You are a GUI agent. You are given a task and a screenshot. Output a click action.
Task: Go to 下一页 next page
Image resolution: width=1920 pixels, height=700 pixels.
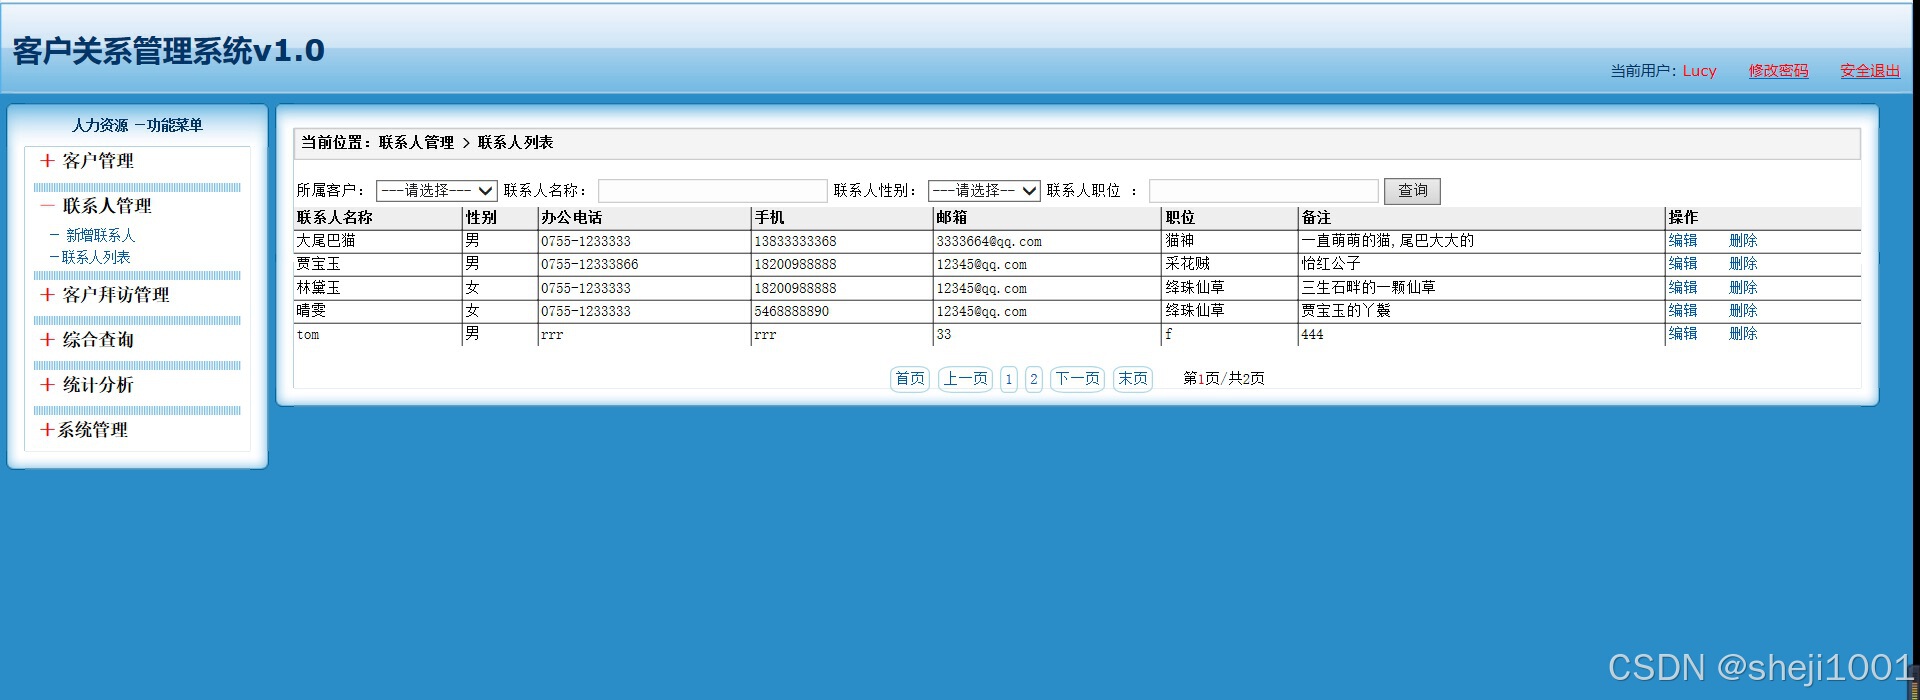click(1078, 379)
